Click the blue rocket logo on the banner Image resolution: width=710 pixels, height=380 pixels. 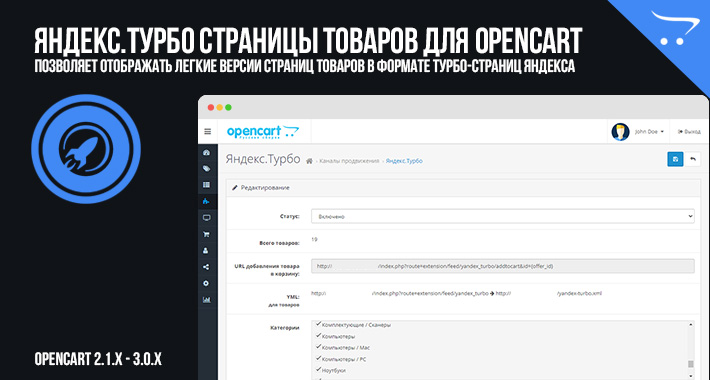pos(86,149)
